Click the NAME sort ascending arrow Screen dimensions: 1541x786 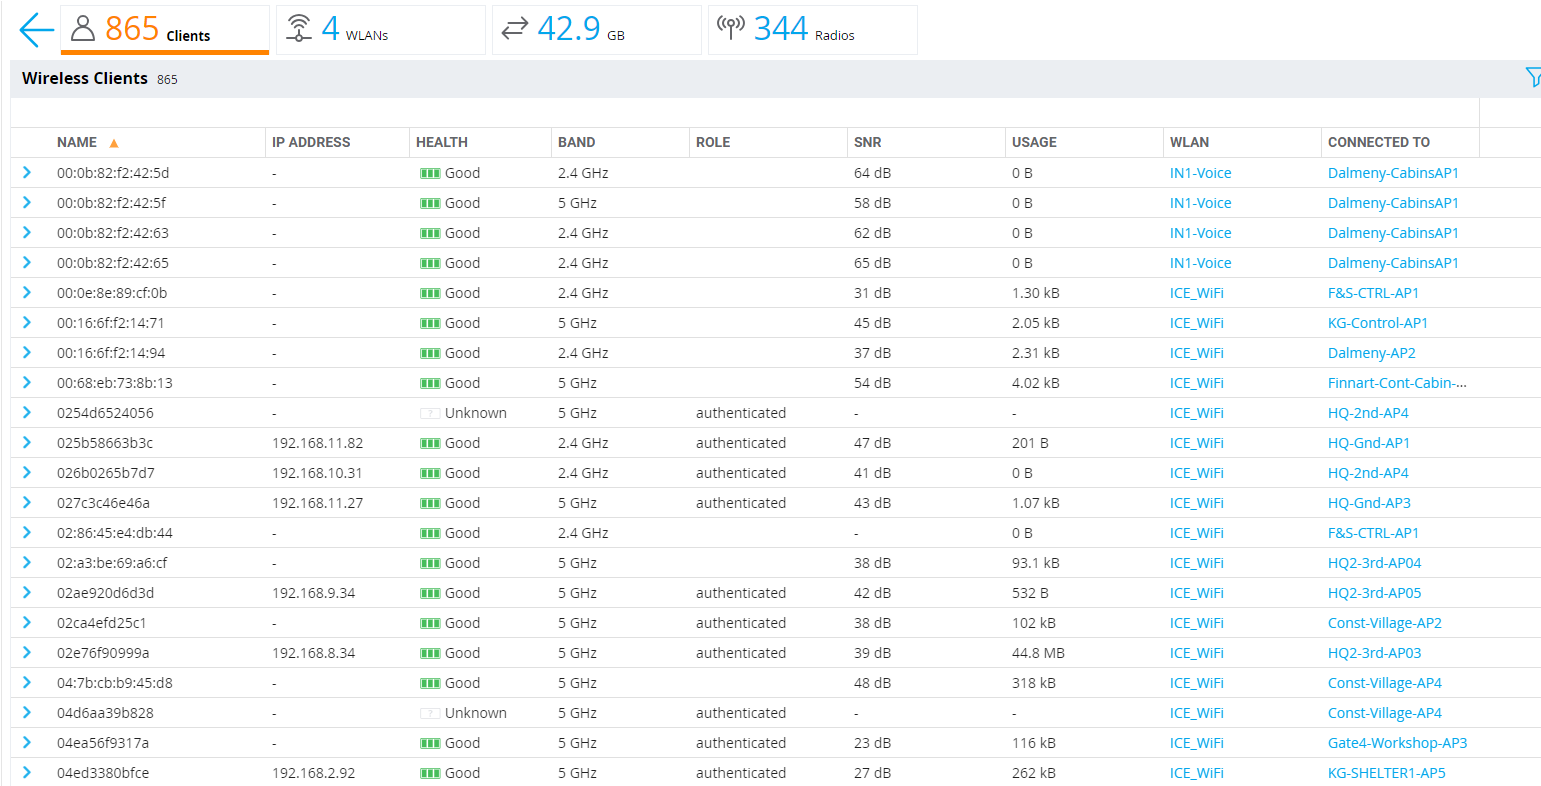(114, 143)
